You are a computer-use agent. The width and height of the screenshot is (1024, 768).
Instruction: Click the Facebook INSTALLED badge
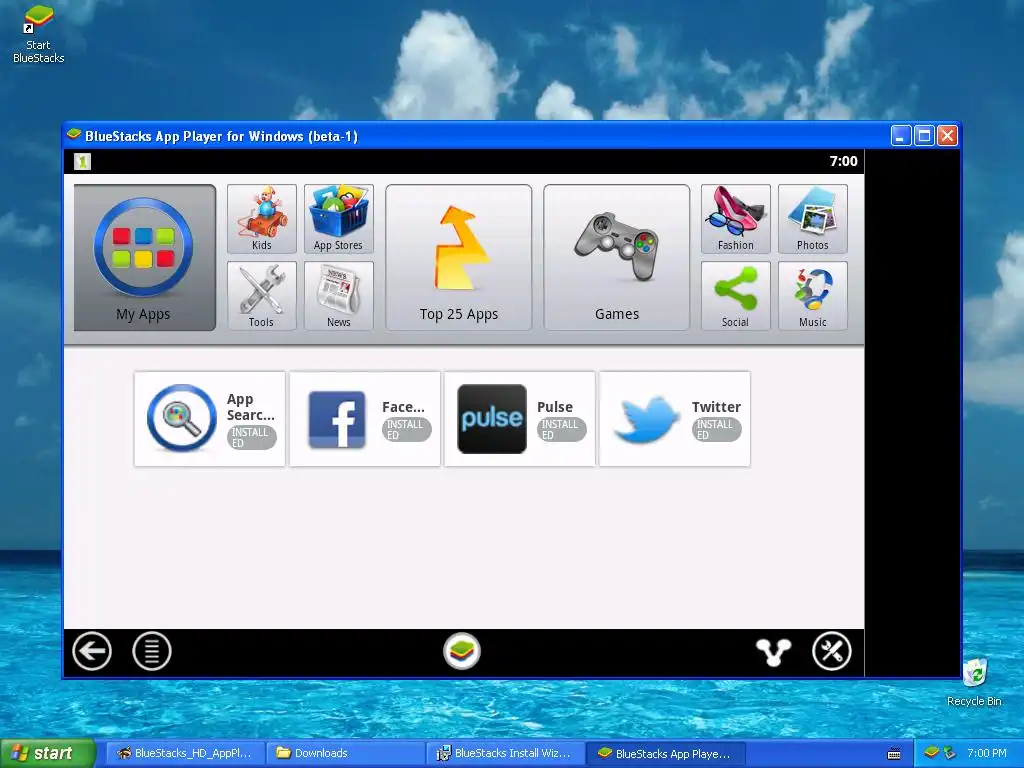click(406, 430)
